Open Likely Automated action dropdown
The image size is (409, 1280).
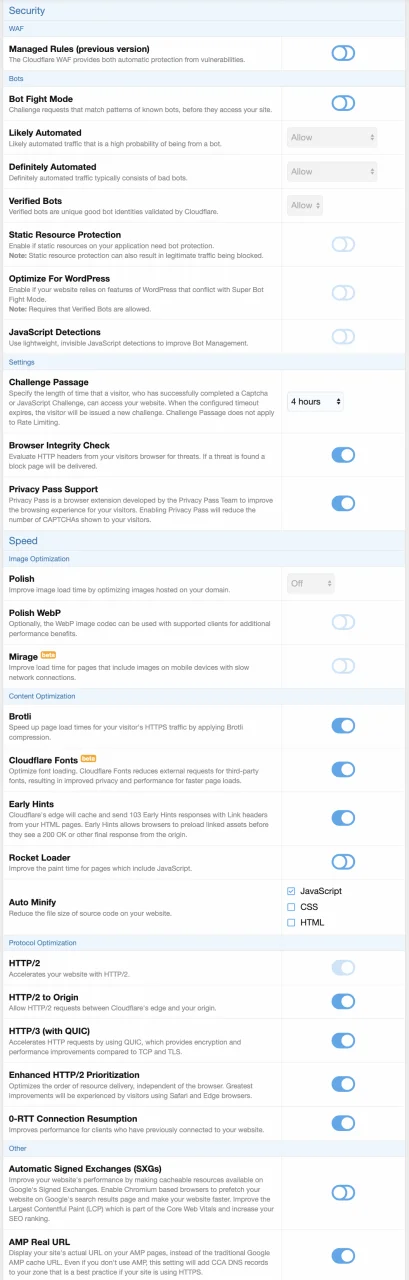331,137
